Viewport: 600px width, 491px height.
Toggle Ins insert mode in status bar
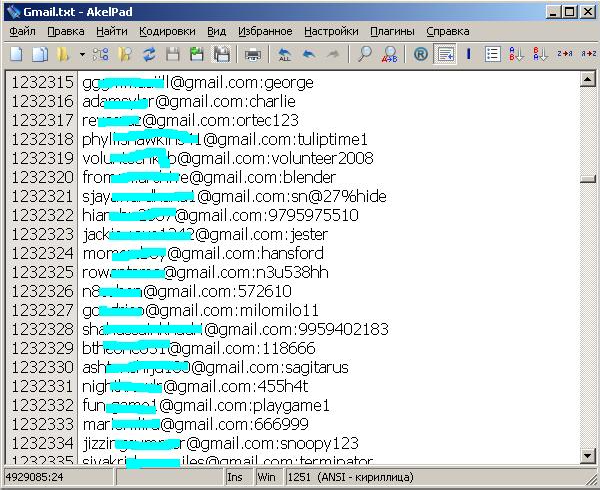click(235, 478)
